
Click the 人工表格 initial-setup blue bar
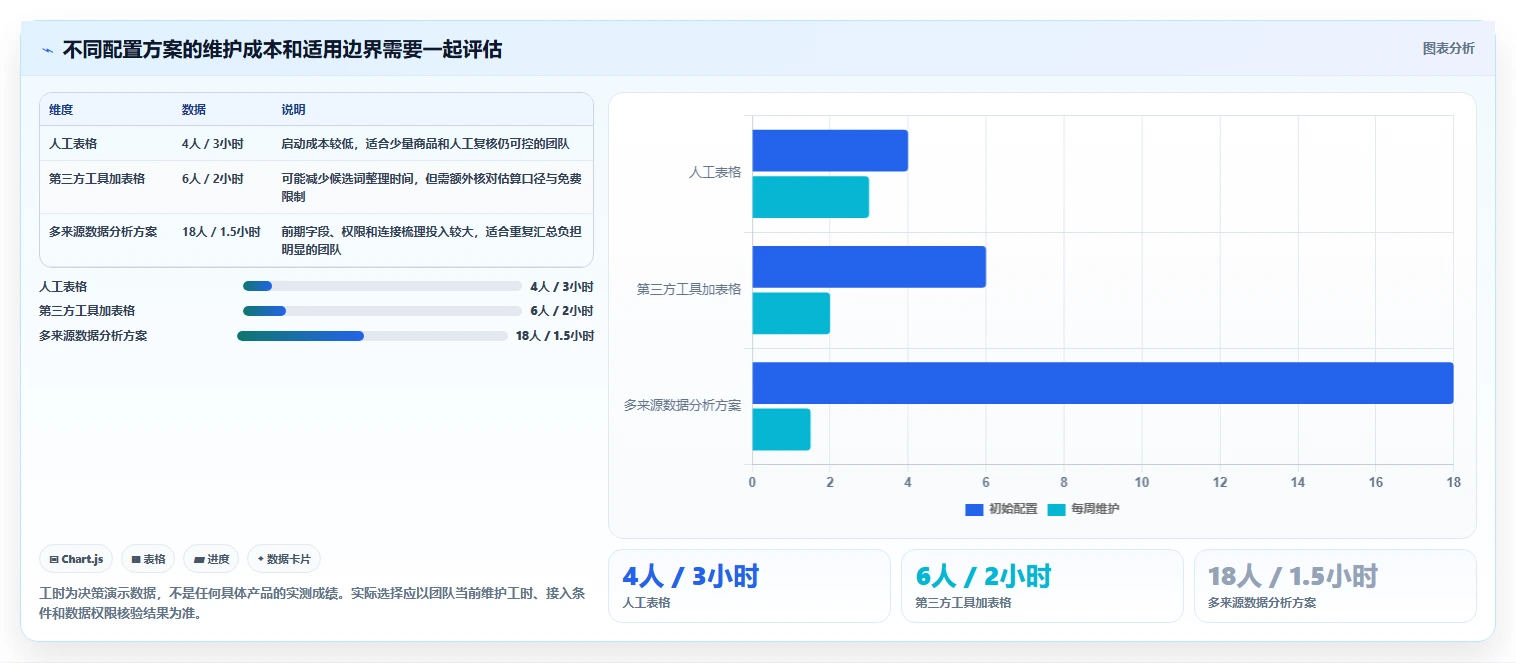pos(830,151)
